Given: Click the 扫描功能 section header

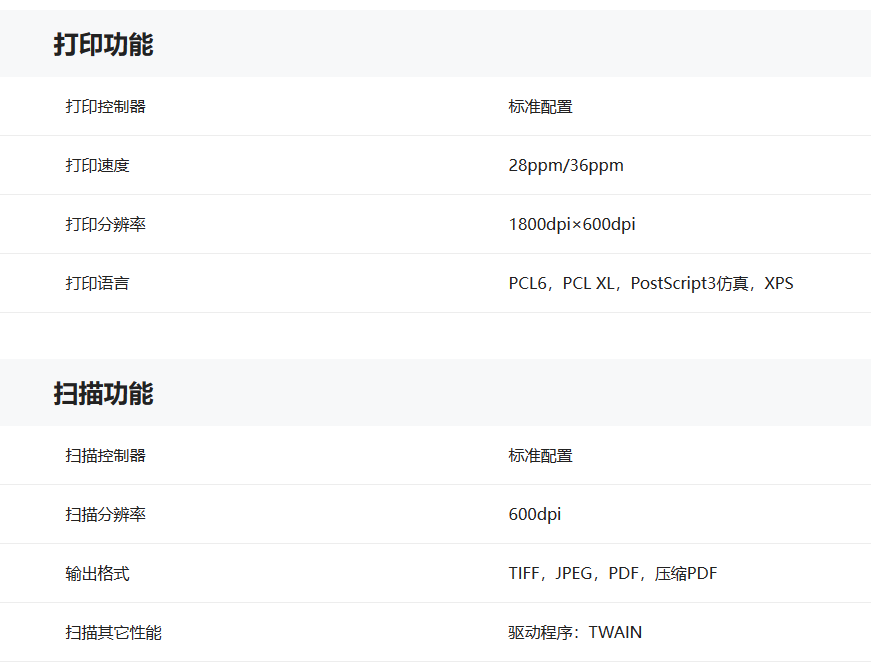Looking at the screenshot, I should [x=103, y=393].
